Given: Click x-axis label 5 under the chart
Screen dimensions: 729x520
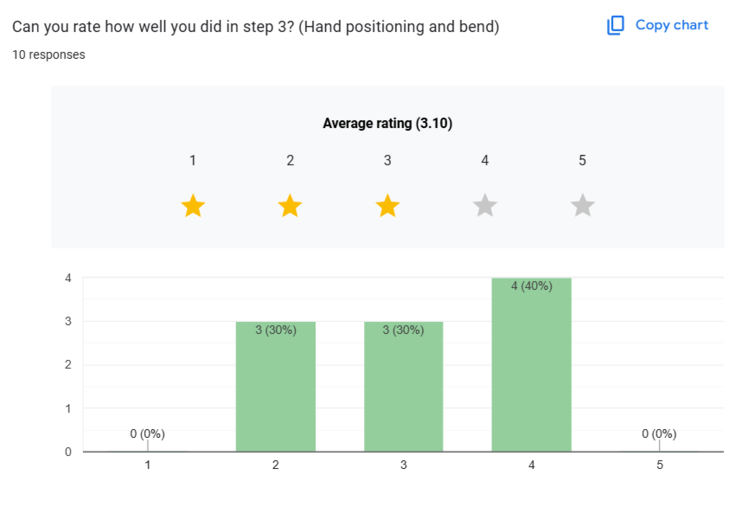Looking at the screenshot, I should coord(659,465).
